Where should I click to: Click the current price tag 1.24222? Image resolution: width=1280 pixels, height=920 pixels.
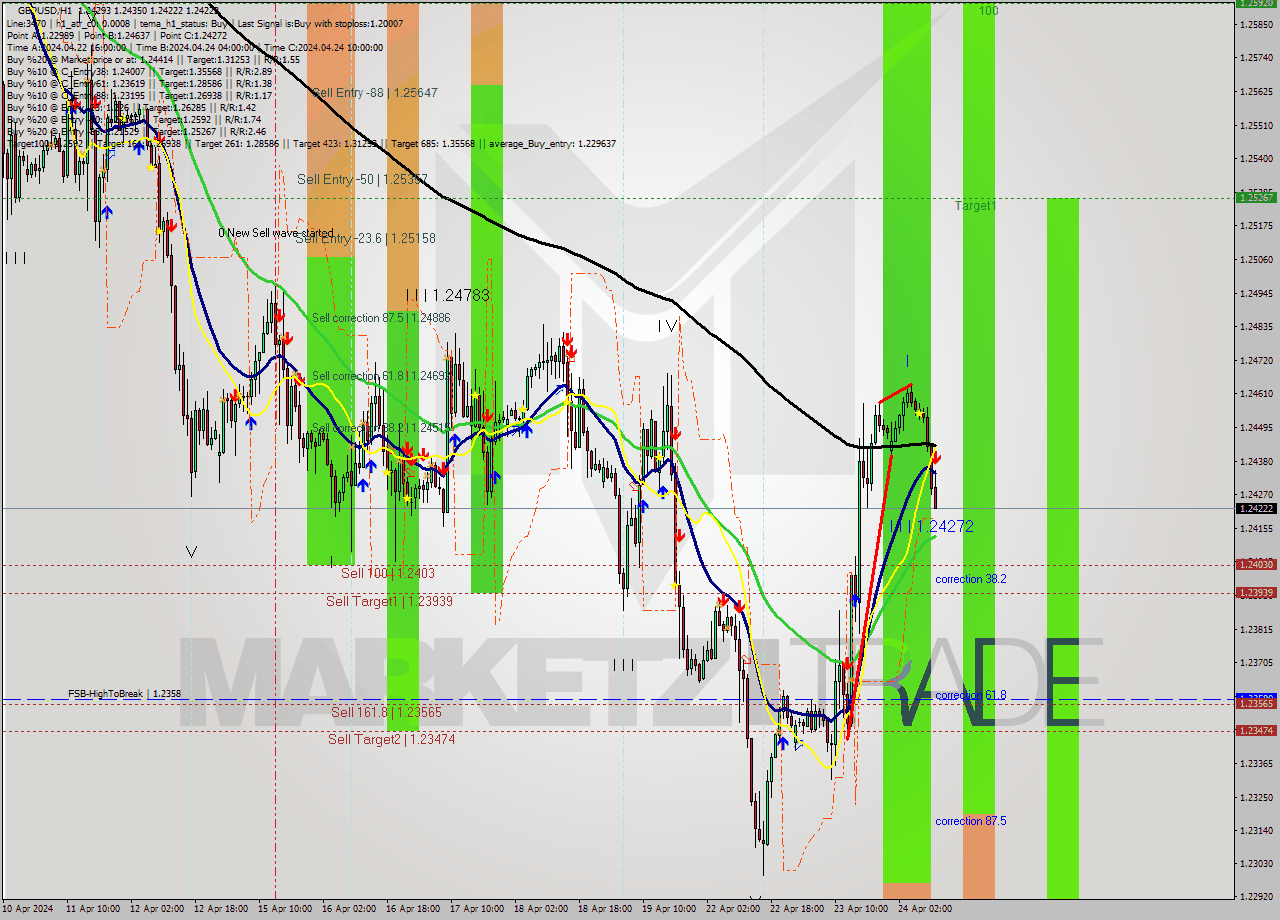pos(1256,508)
